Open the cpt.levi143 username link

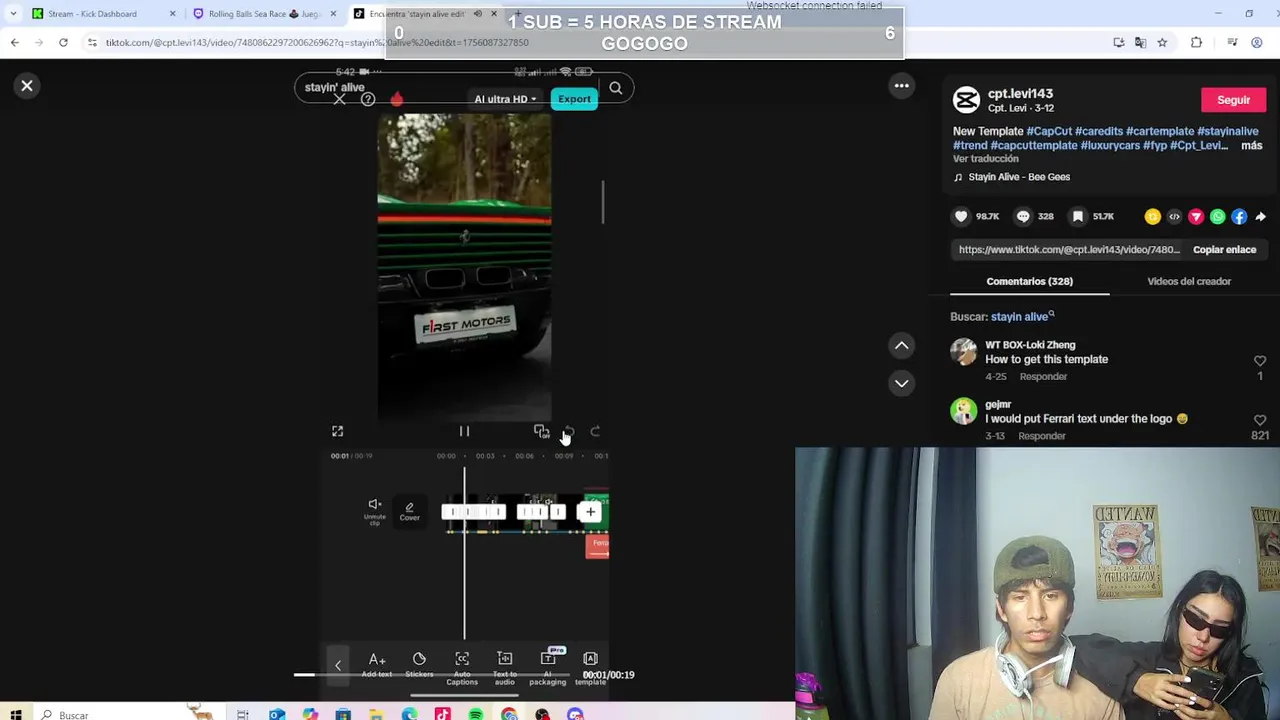click(1020, 93)
